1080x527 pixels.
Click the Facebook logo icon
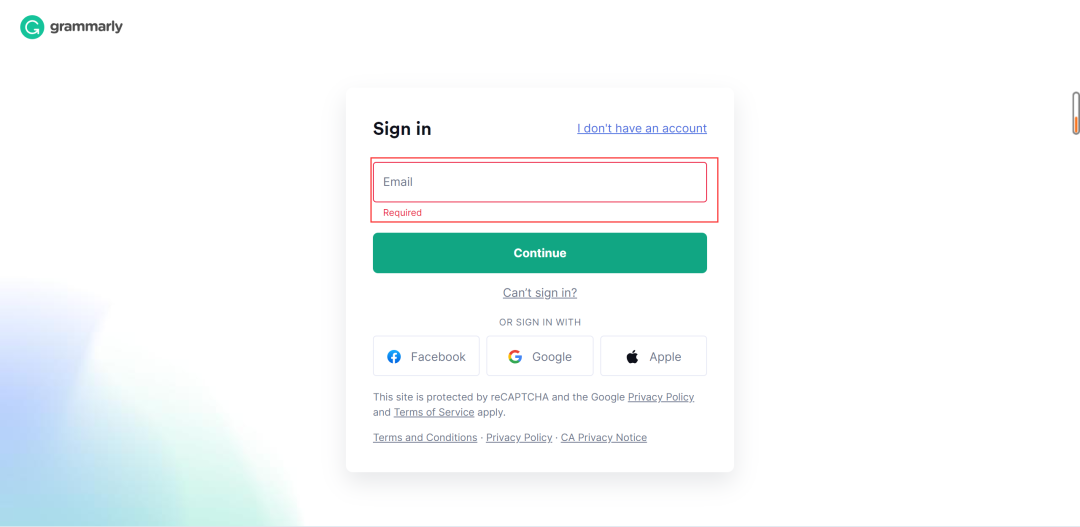click(x=394, y=357)
